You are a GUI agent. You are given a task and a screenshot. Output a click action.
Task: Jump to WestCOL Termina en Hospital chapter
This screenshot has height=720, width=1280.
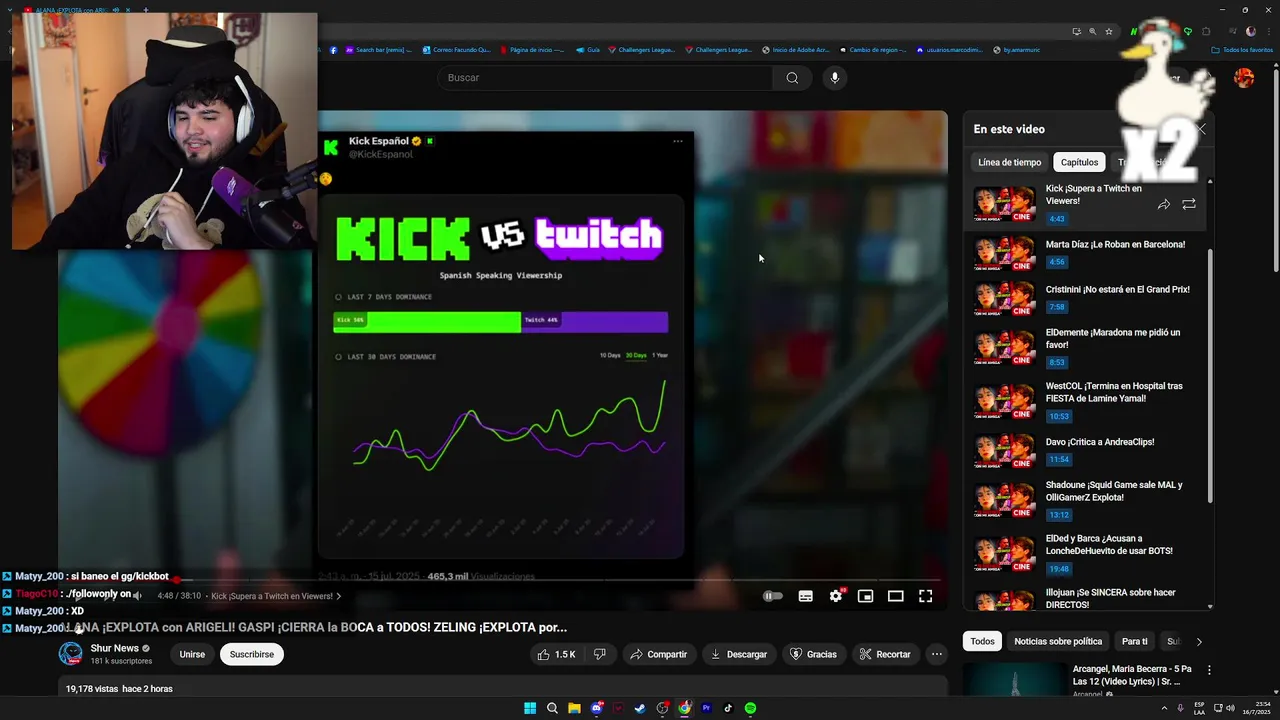(x=1086, y=400)
